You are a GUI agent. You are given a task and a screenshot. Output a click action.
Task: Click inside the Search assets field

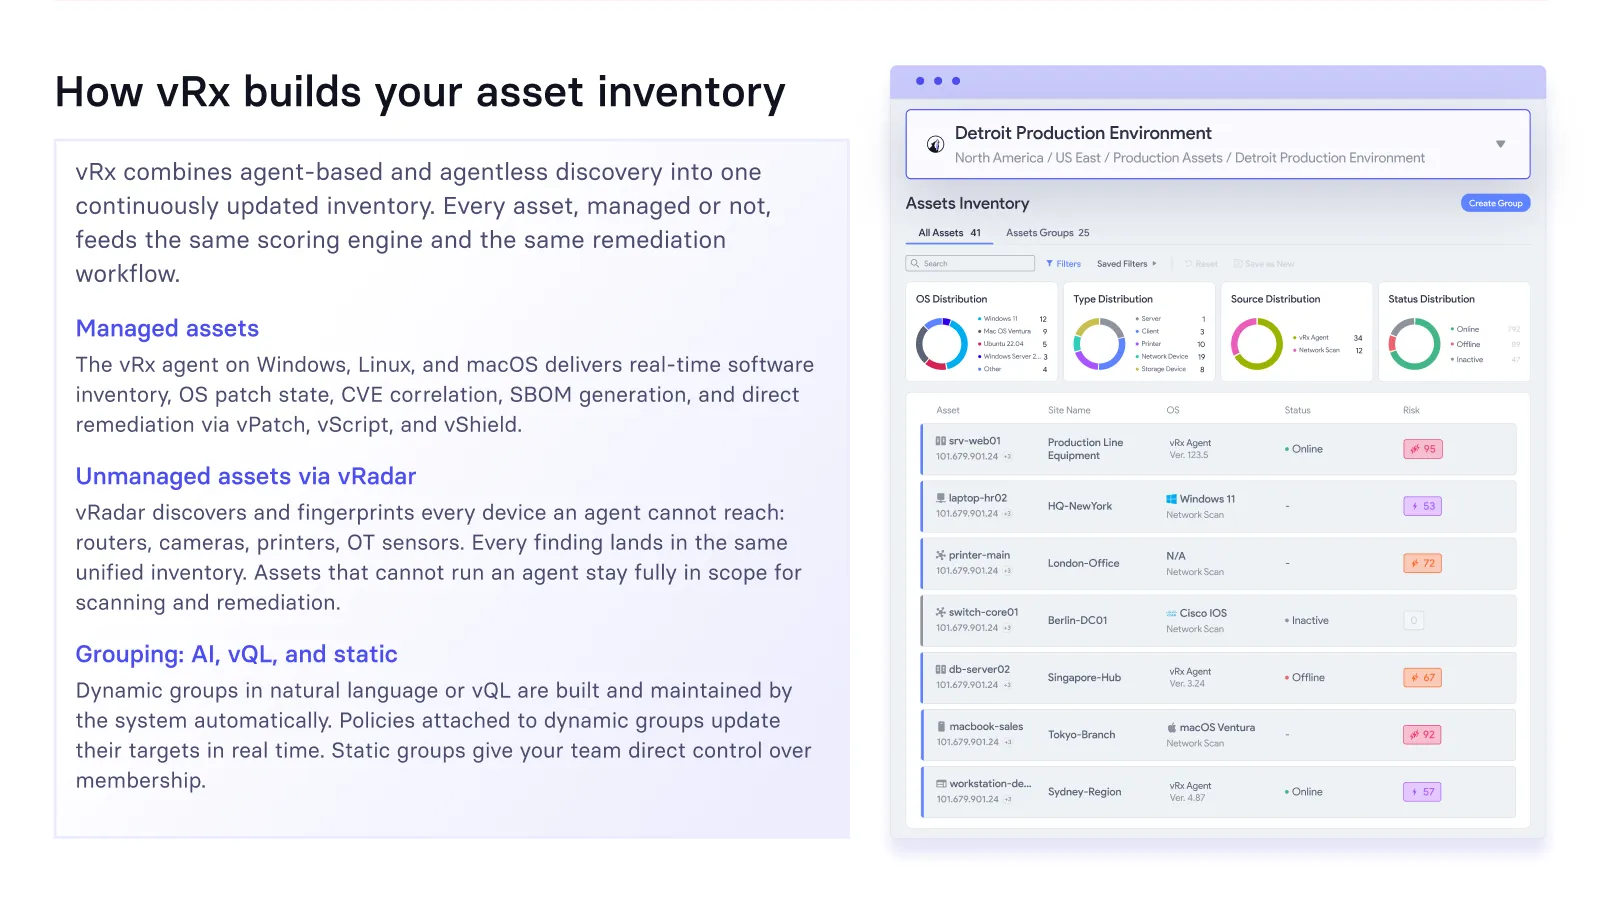[970, 264]
